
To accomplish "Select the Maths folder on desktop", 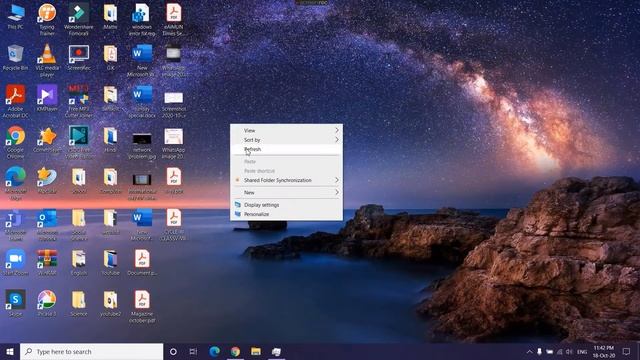I will (x=110, y=17).
